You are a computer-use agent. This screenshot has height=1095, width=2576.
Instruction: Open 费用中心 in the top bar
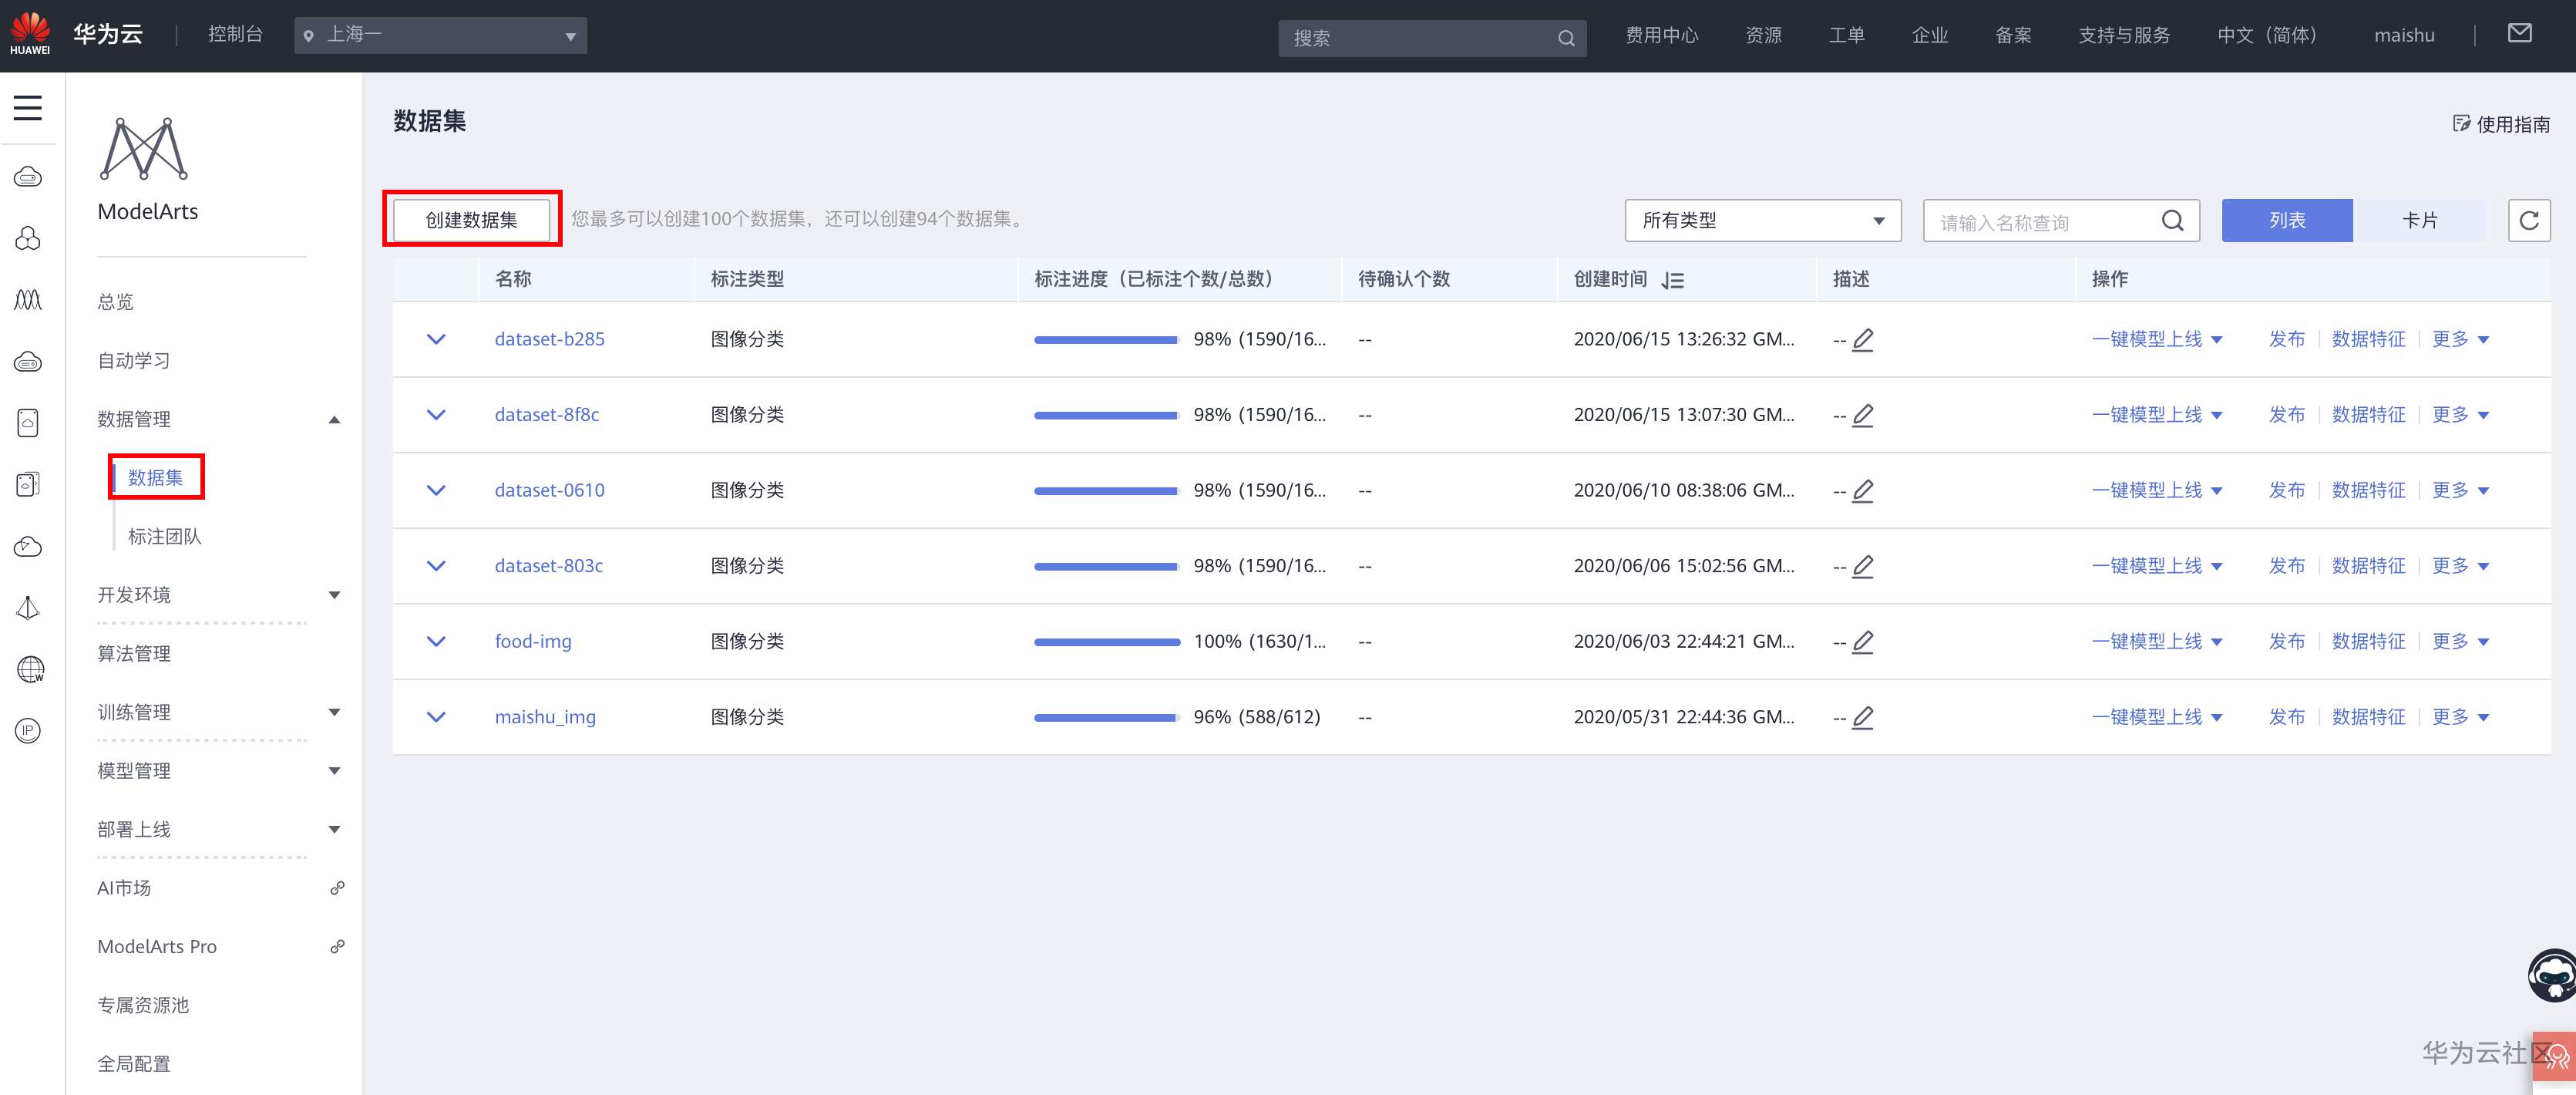(x=1662, y=35)
